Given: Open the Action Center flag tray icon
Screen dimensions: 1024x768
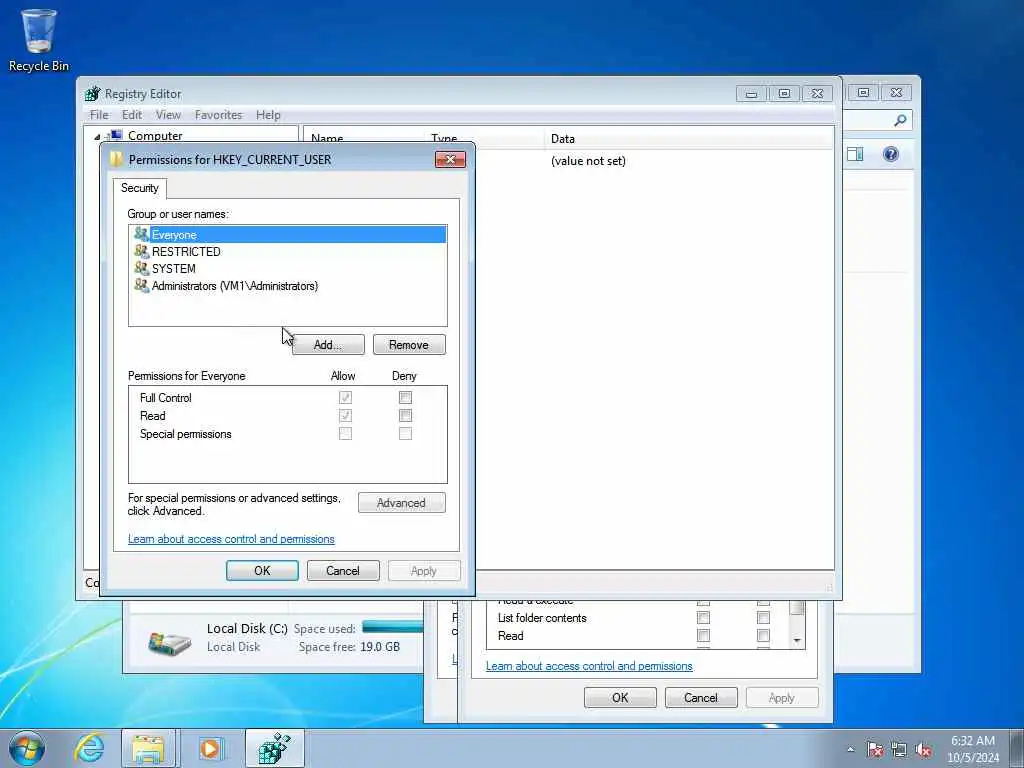Looking at the screenshot, I should point(875,750).
